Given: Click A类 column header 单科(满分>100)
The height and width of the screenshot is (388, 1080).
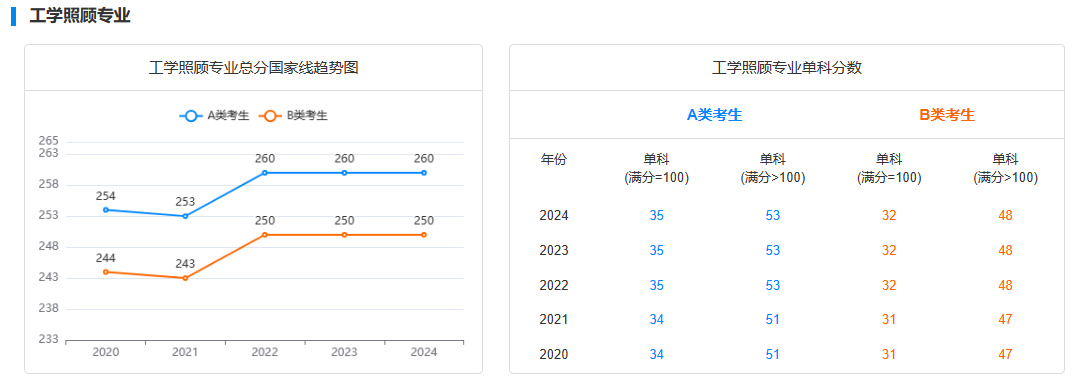Looking at the screenshot, I should 773,169.
